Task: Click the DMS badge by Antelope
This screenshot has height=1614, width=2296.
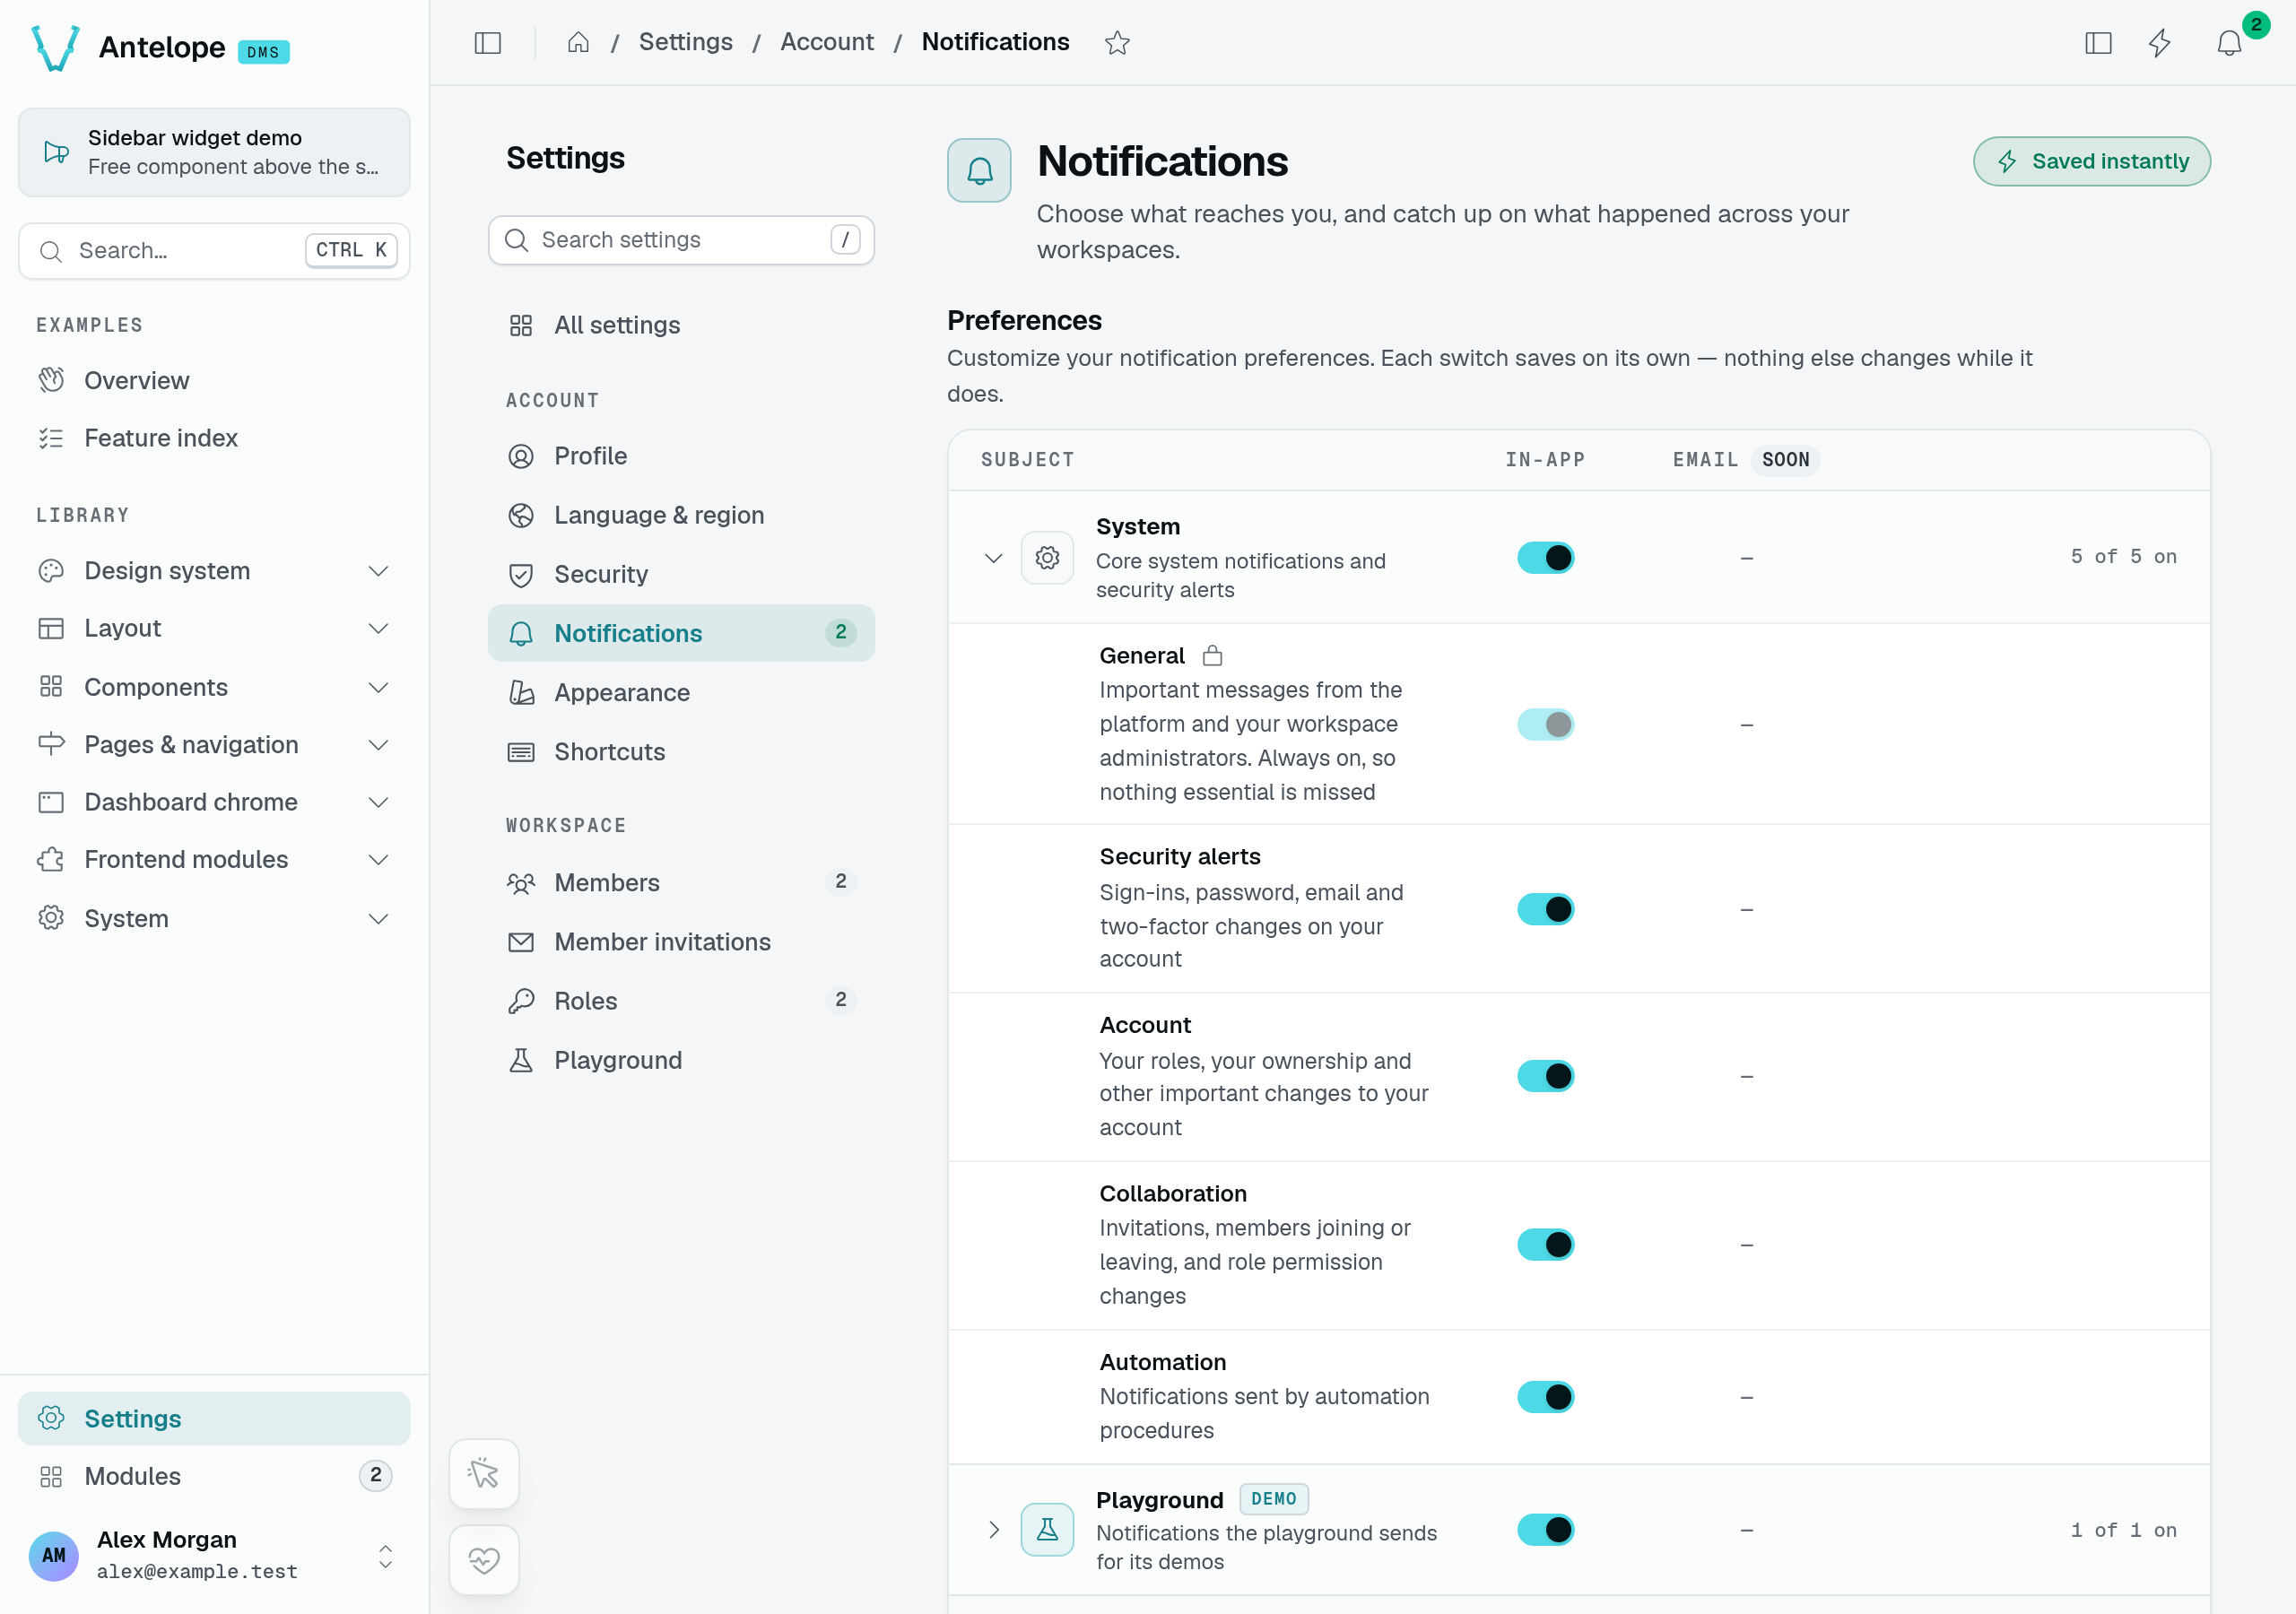Action: tap(263, 52)
